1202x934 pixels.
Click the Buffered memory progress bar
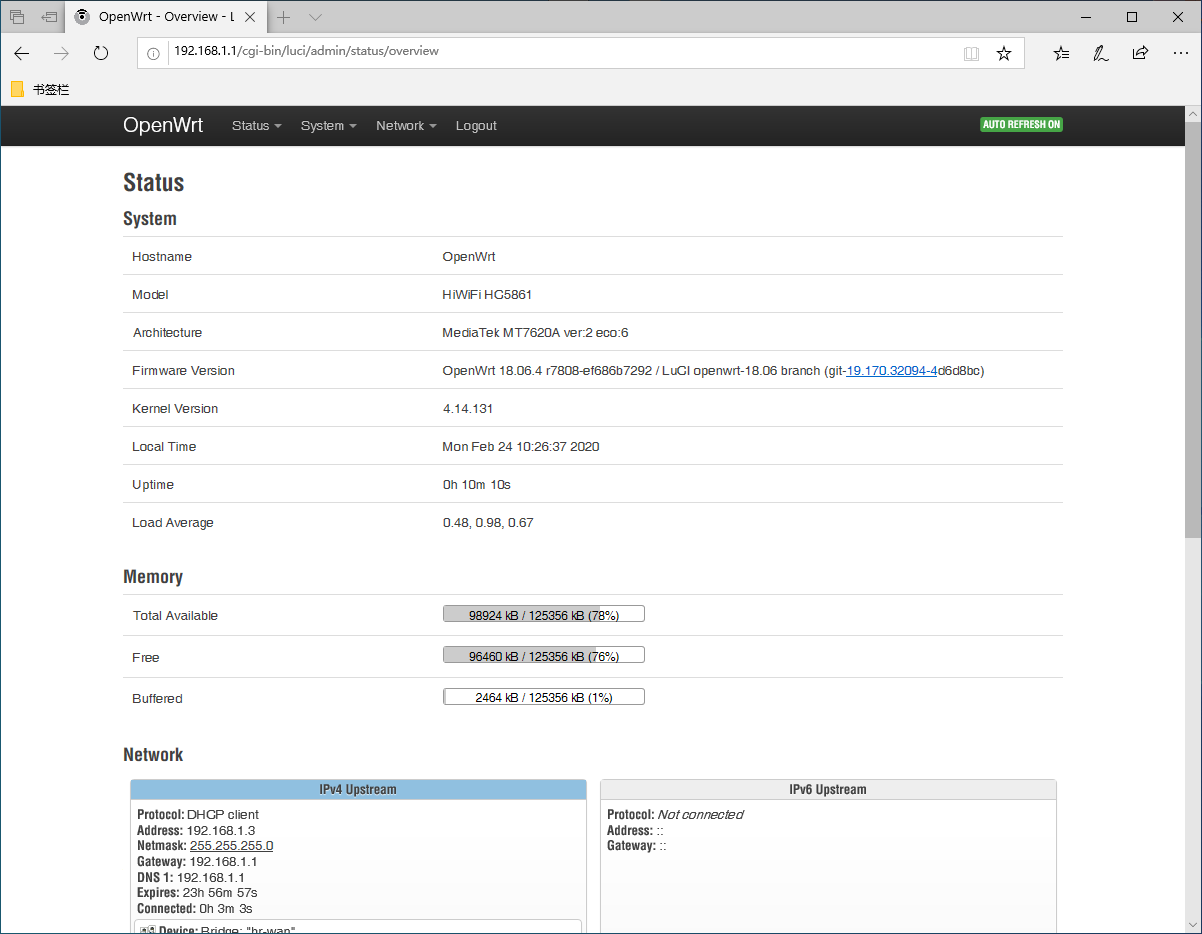pyautogui.click(x=544, y=697)
